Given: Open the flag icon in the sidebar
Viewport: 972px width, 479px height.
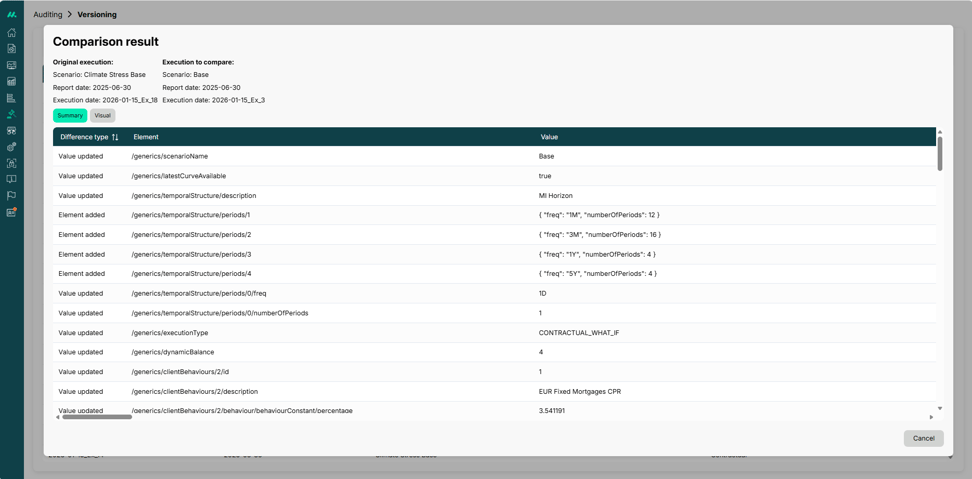Looking at the screenshot, I should tap(11, 196).
